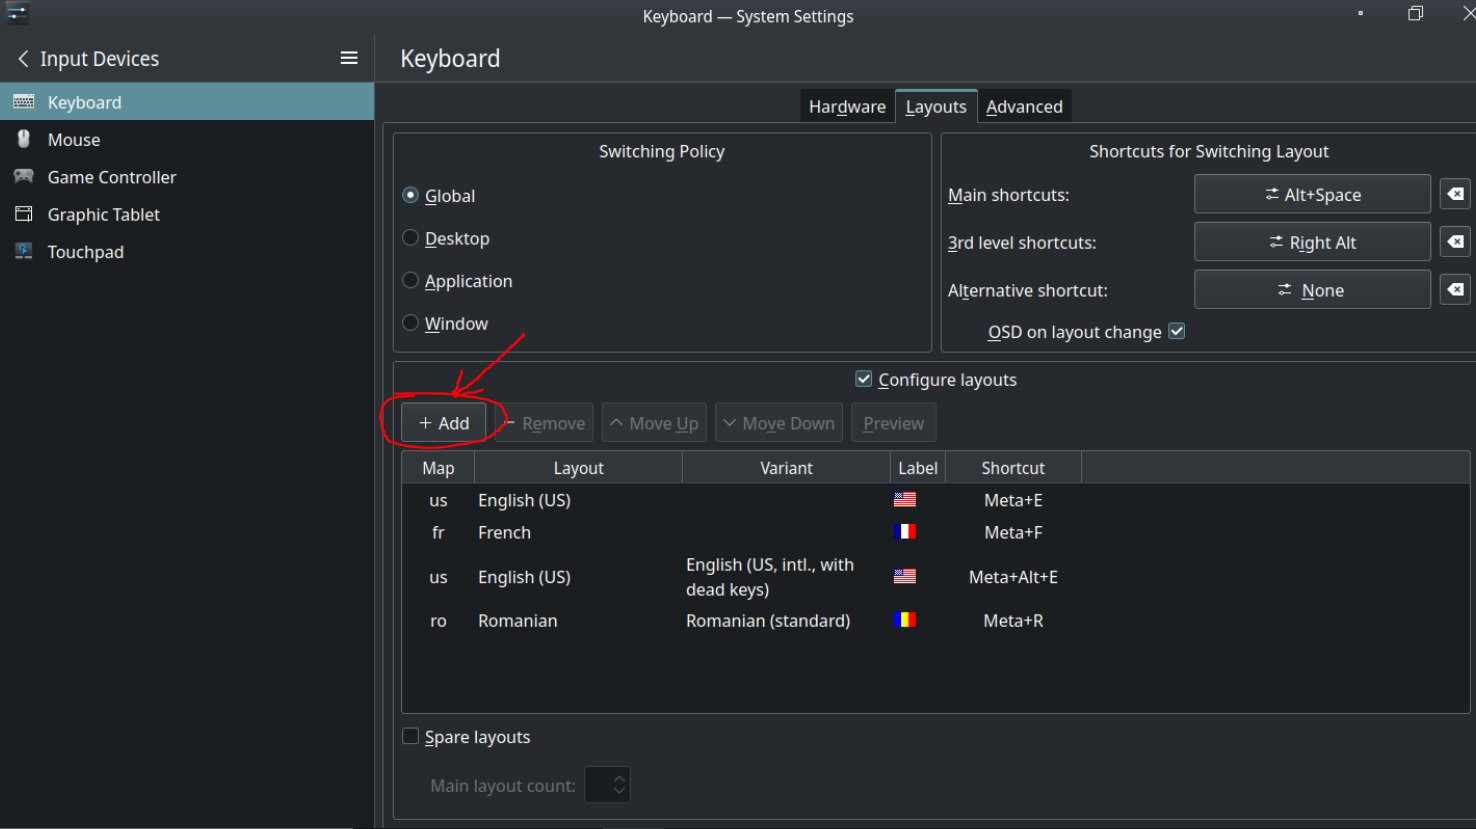Switch to the Hardware tab
Viewport: 1476px width, 829px height.
(847, 107)
